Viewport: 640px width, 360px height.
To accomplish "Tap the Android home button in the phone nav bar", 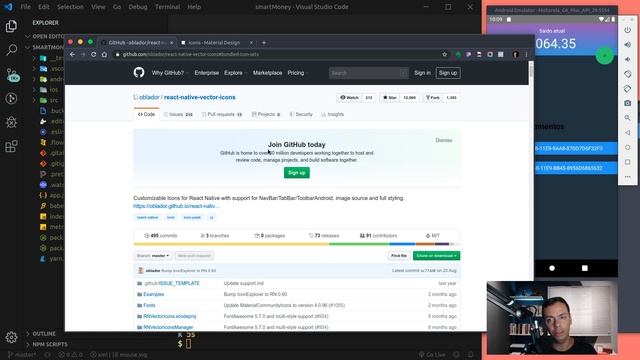I will (552, 268).
